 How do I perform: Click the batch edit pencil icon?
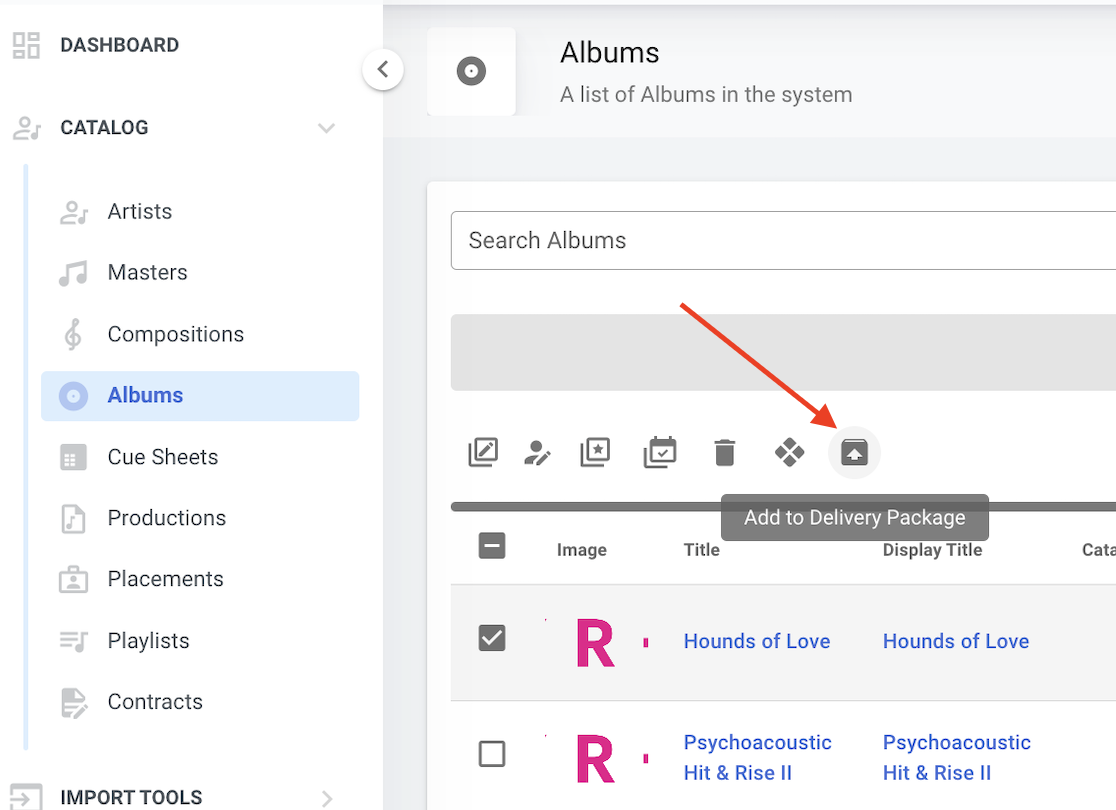(x=483, y=453)
